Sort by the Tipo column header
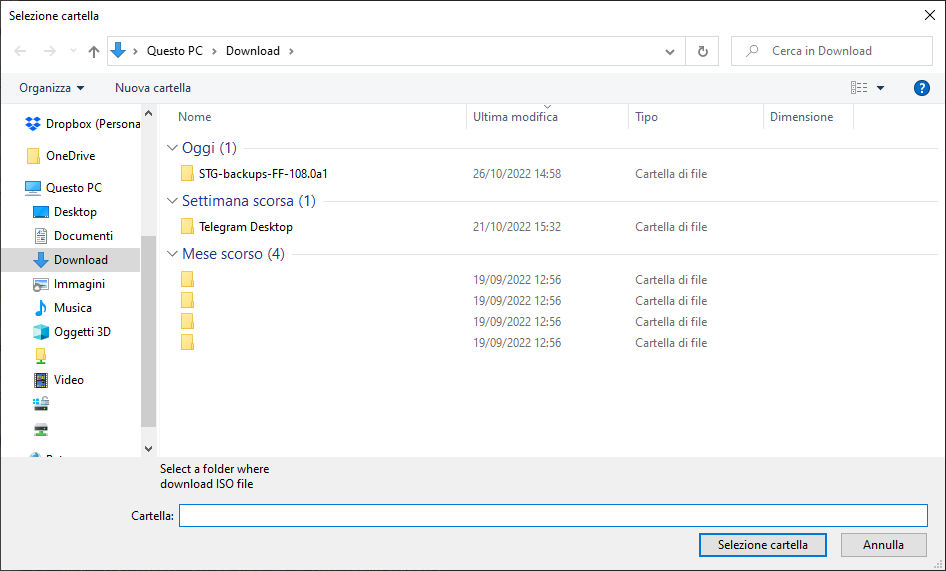Screen dimensions: 946x571 pos(646,117)
